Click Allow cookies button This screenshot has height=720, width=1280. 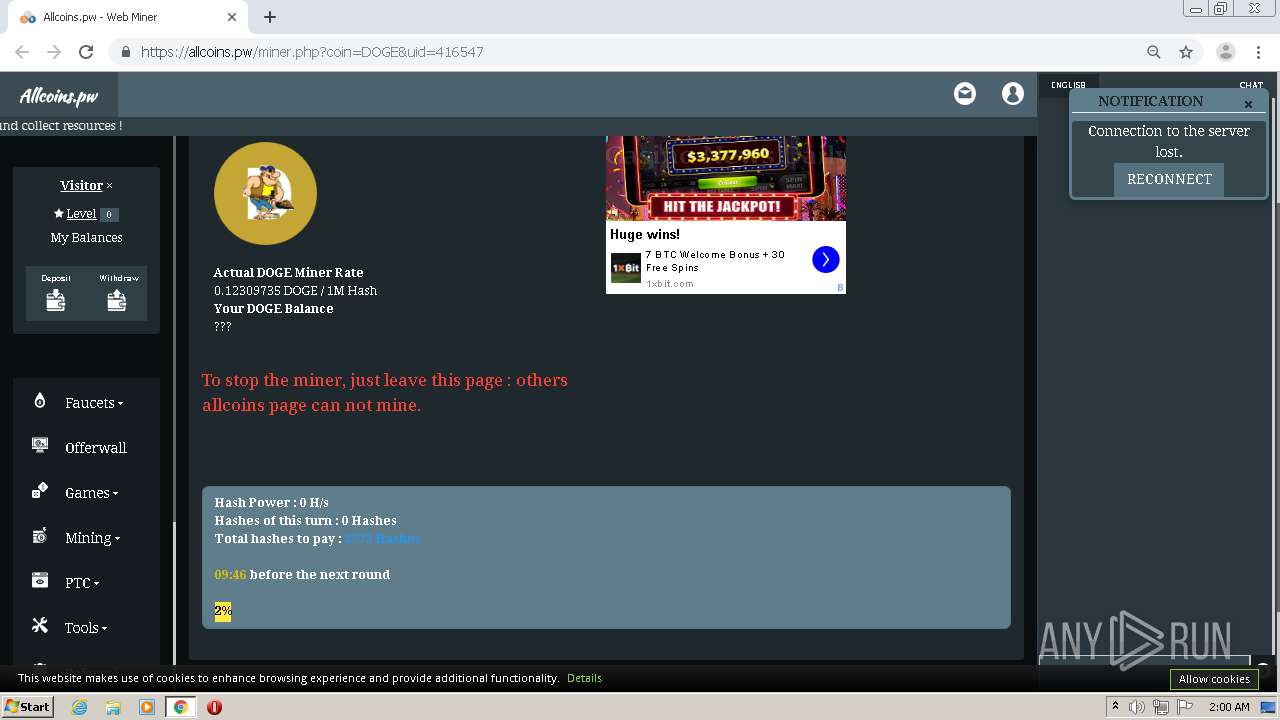[1214, 679]
